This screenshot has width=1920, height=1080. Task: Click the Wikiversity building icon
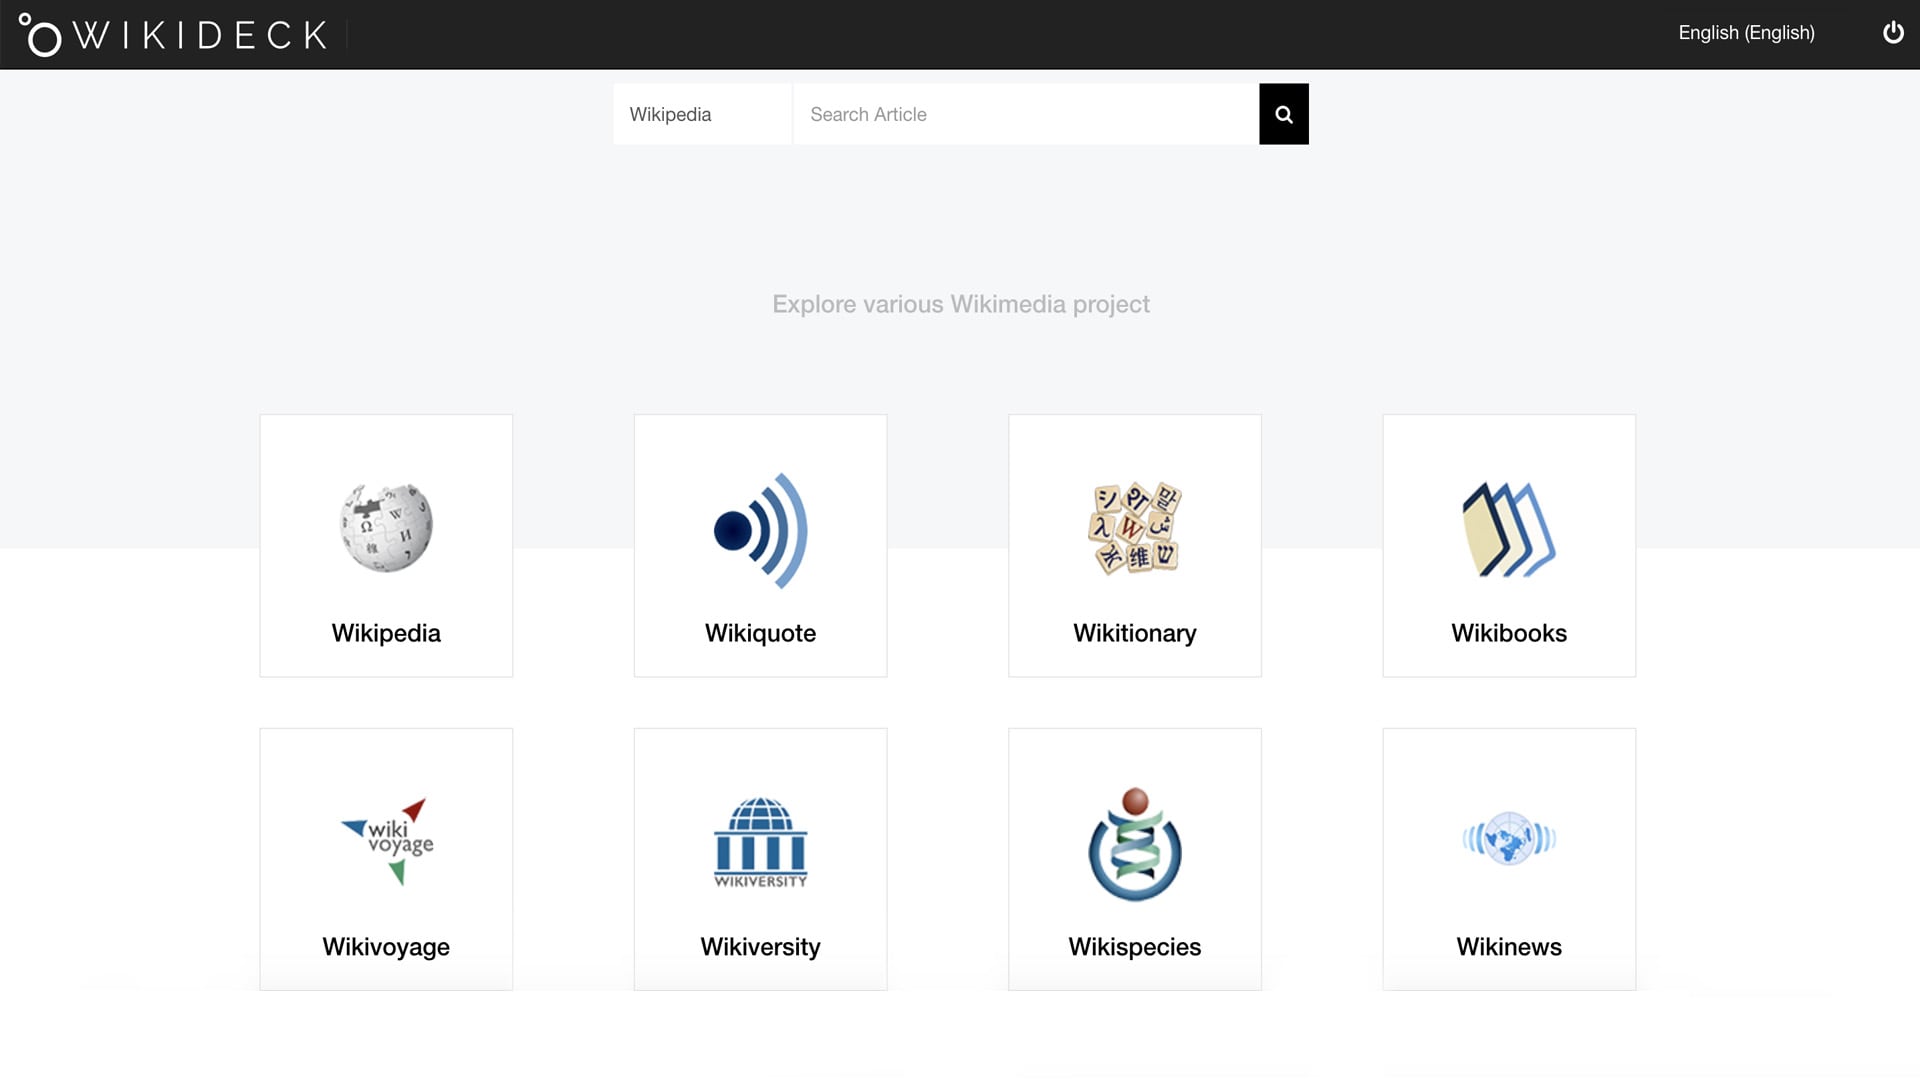760,842
